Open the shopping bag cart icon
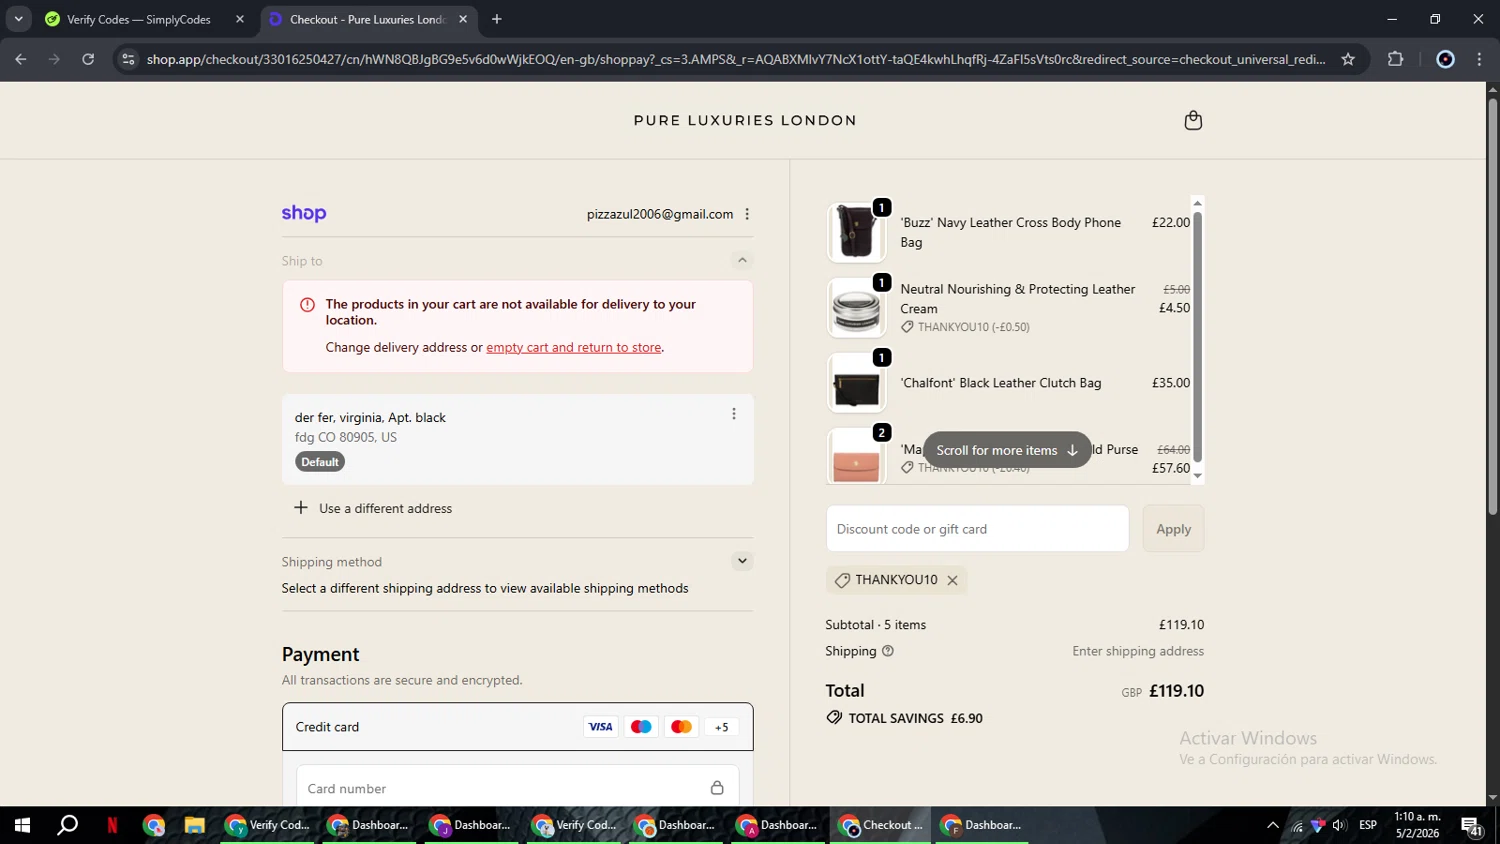1500x844 pixels. pos(1193,120)
